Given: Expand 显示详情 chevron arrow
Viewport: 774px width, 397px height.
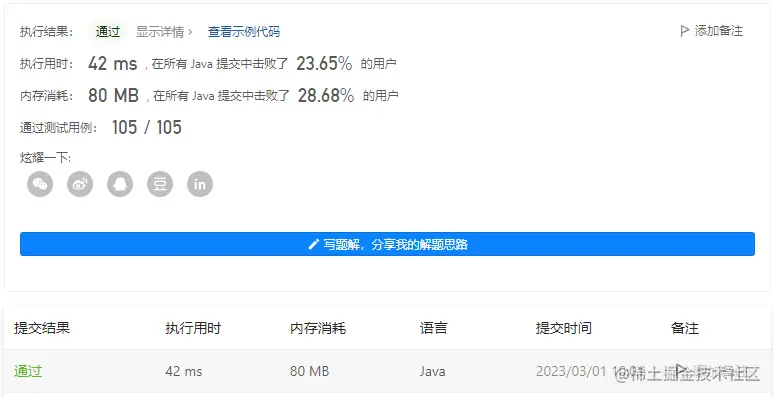Looking at the screenshot, I should pyautogui.click(x=190, y=32).
